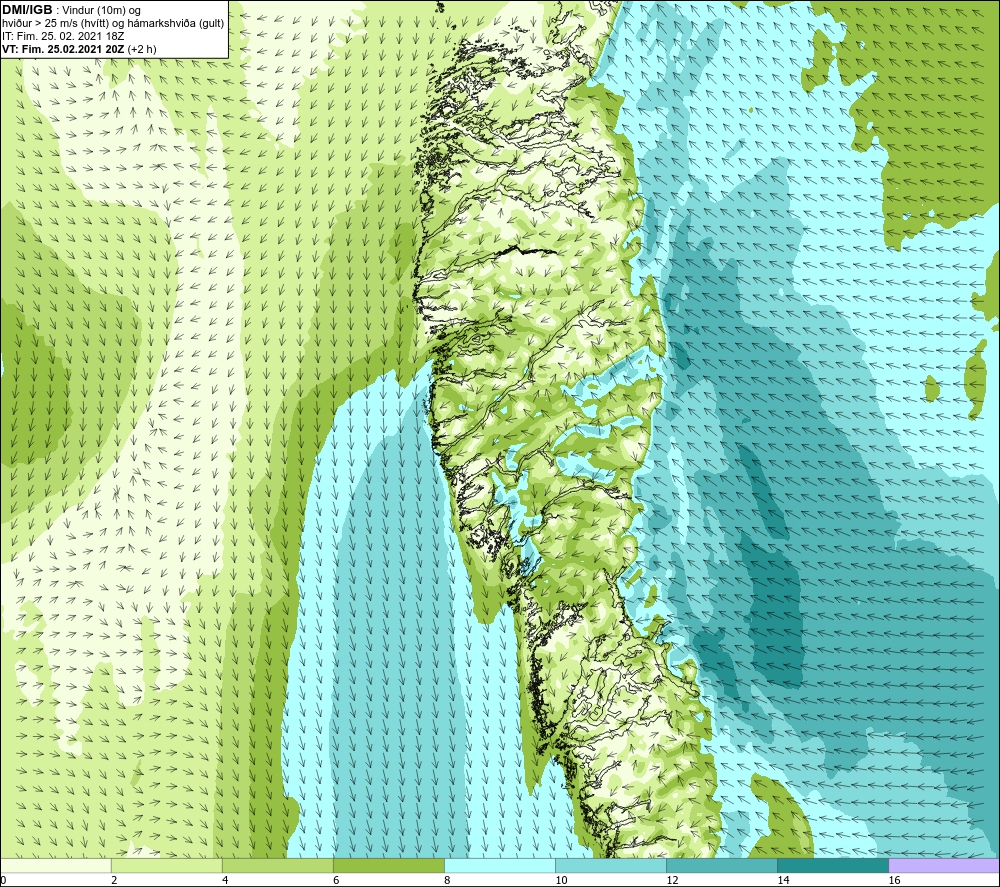
Task: Click the legend scale label "14"
Action: [783, 881]
